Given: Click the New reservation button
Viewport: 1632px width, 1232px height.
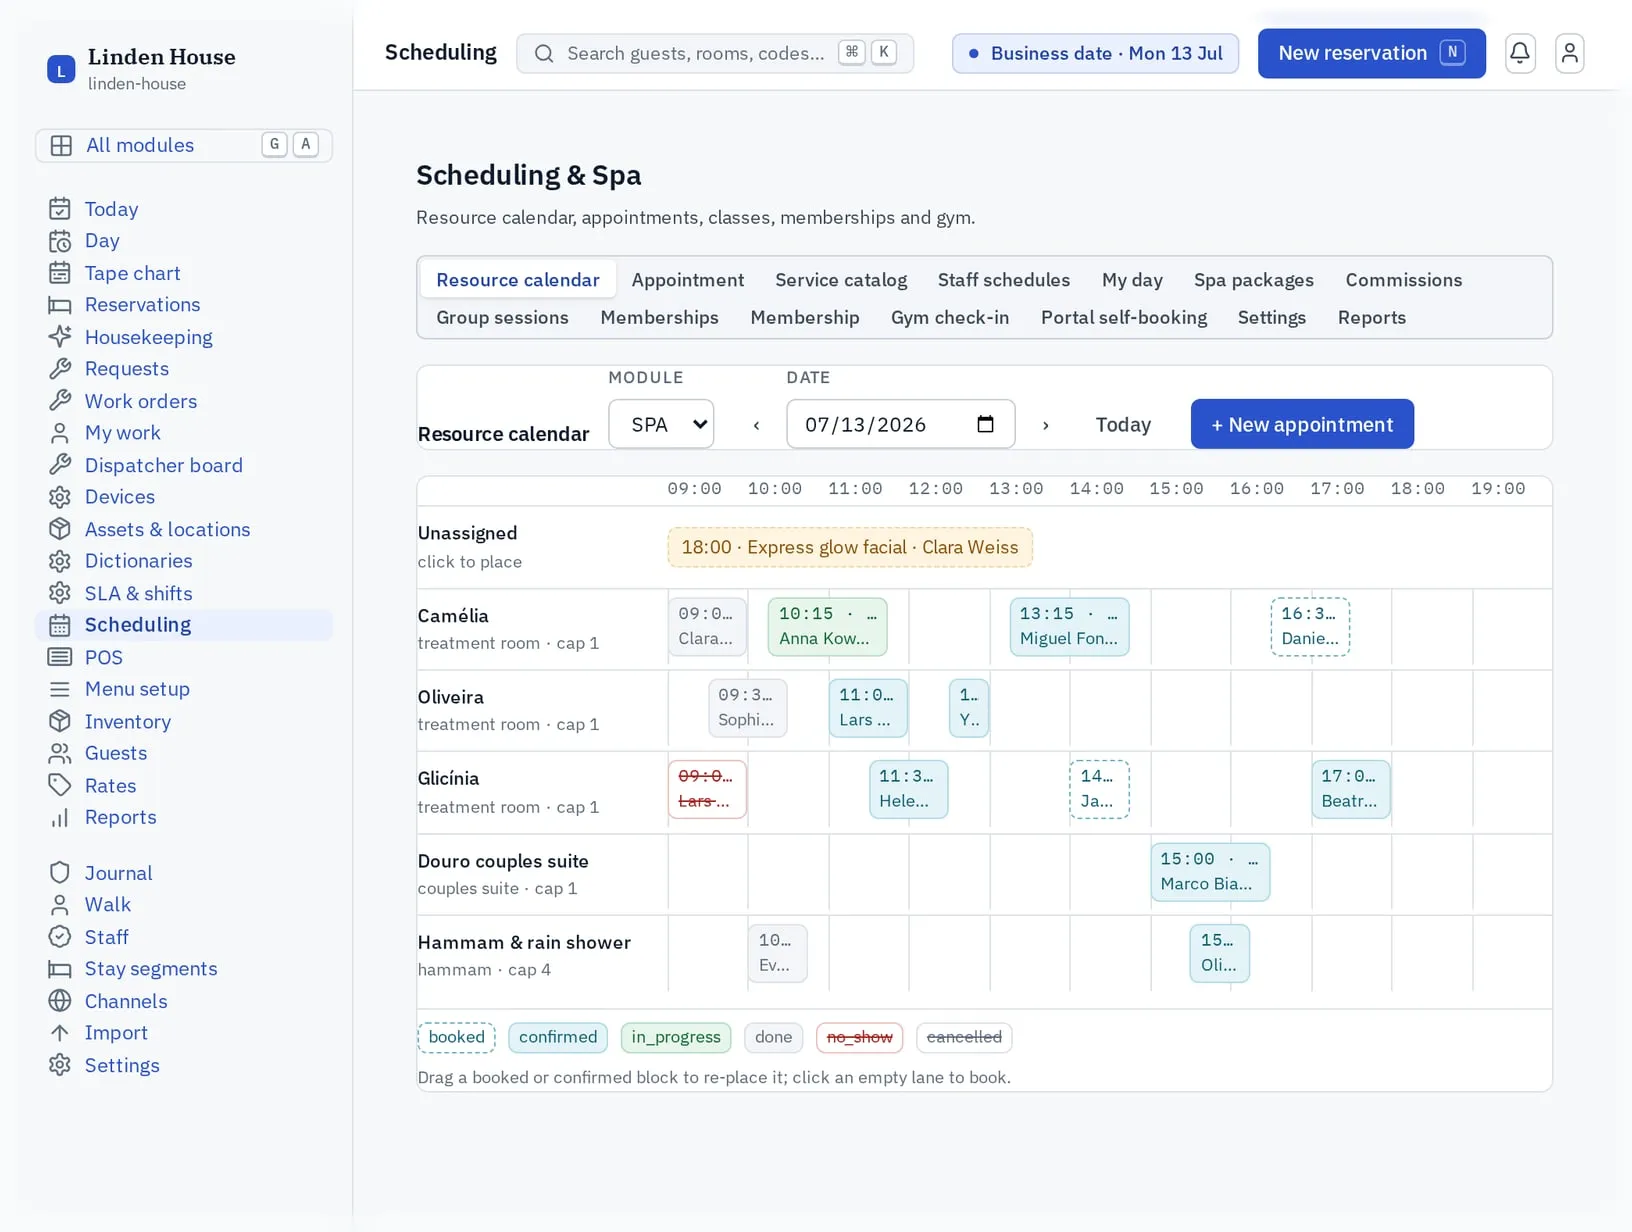Looking at the screenshot, I should (x=1371, y=53).
